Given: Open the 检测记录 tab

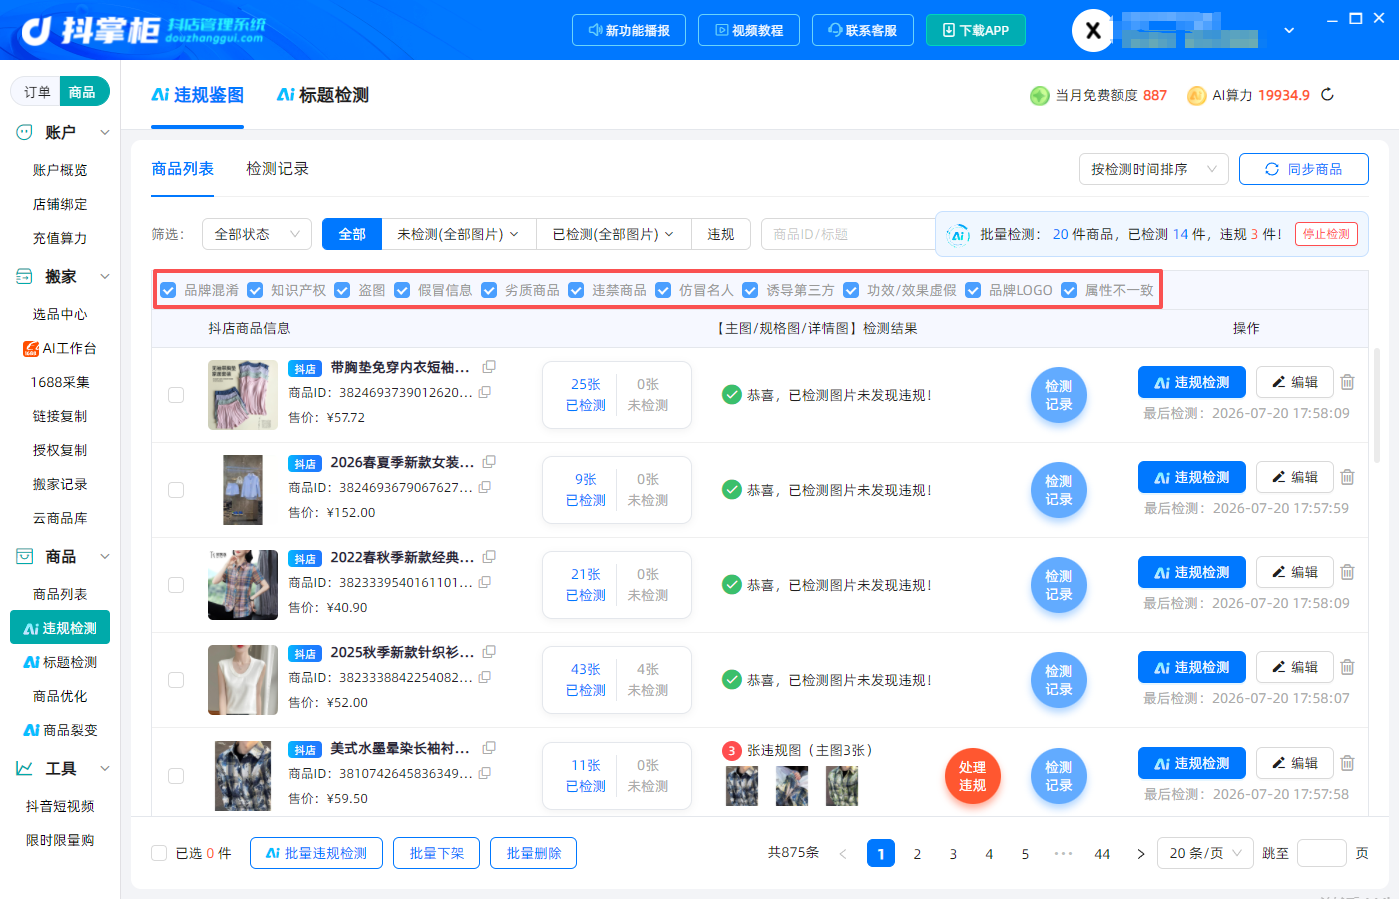Looking at the screenshot, I should pyautogui.click(x=277, y=169).
